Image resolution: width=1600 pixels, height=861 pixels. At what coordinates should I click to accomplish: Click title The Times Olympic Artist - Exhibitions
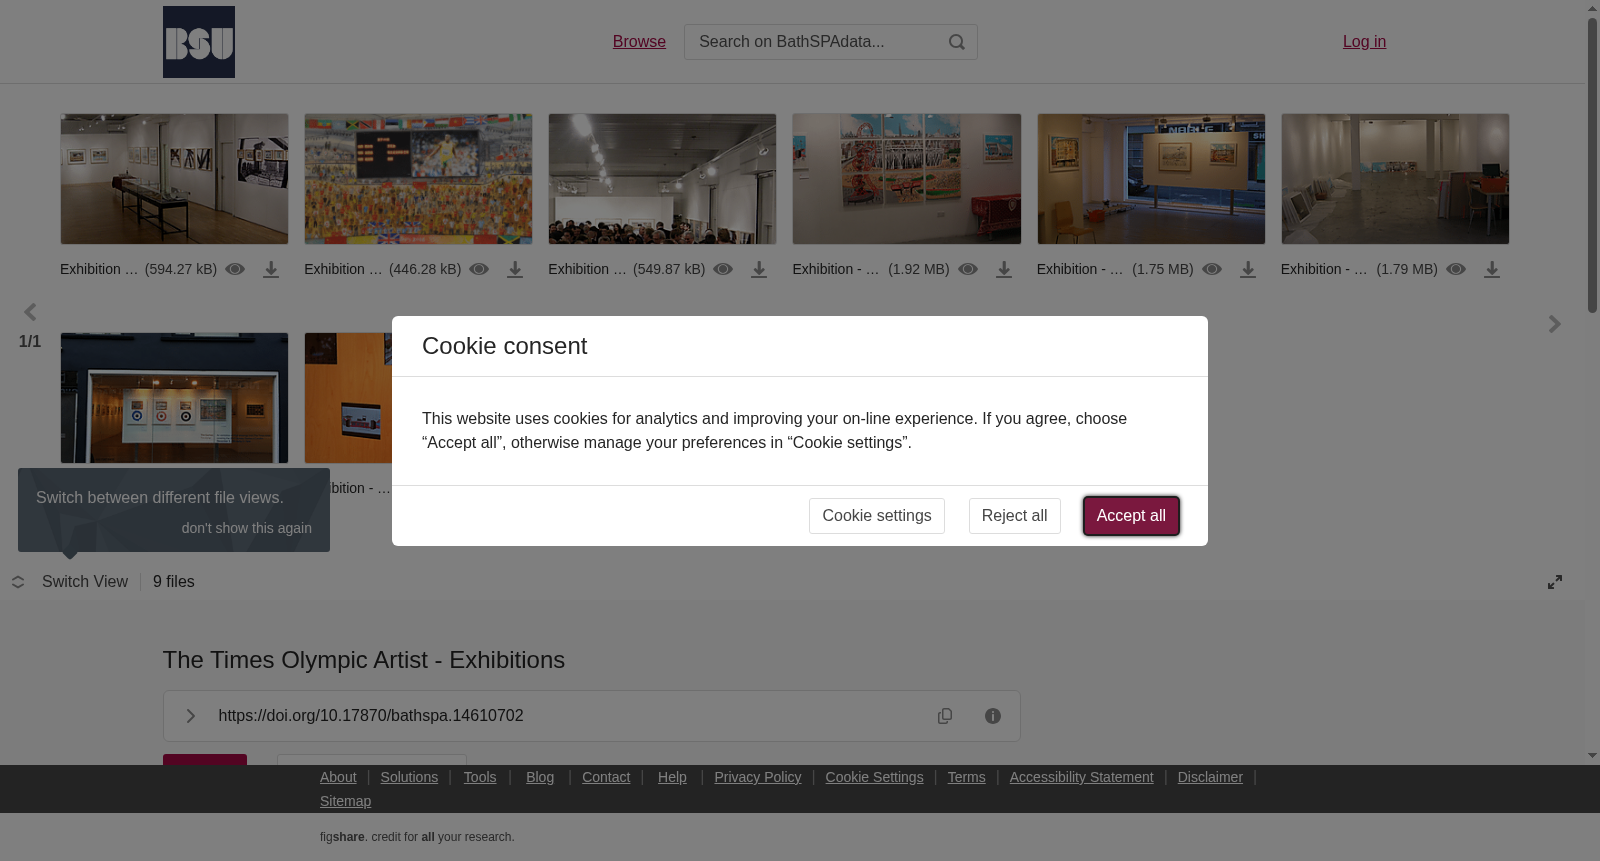point(364,660)
